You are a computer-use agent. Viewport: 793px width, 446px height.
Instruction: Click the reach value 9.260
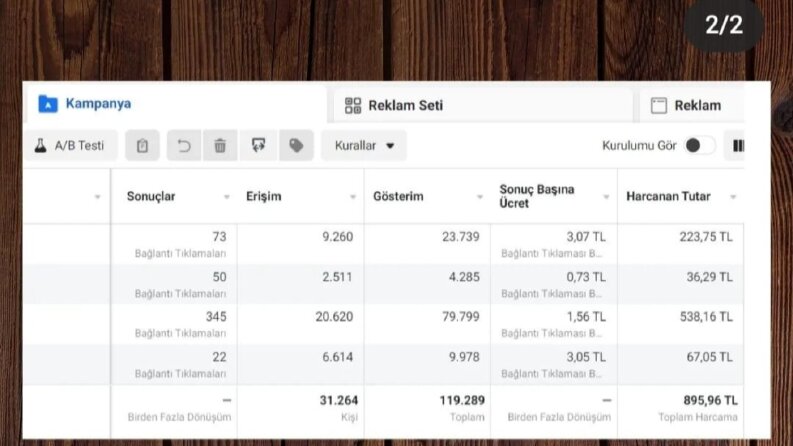338,237
